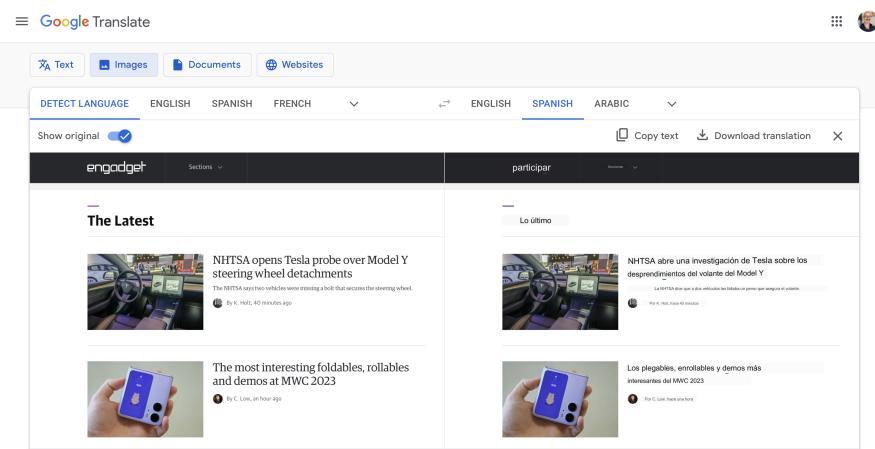Click the Copy text button
This screenshot has height=449, width=875.
point(647,136)
